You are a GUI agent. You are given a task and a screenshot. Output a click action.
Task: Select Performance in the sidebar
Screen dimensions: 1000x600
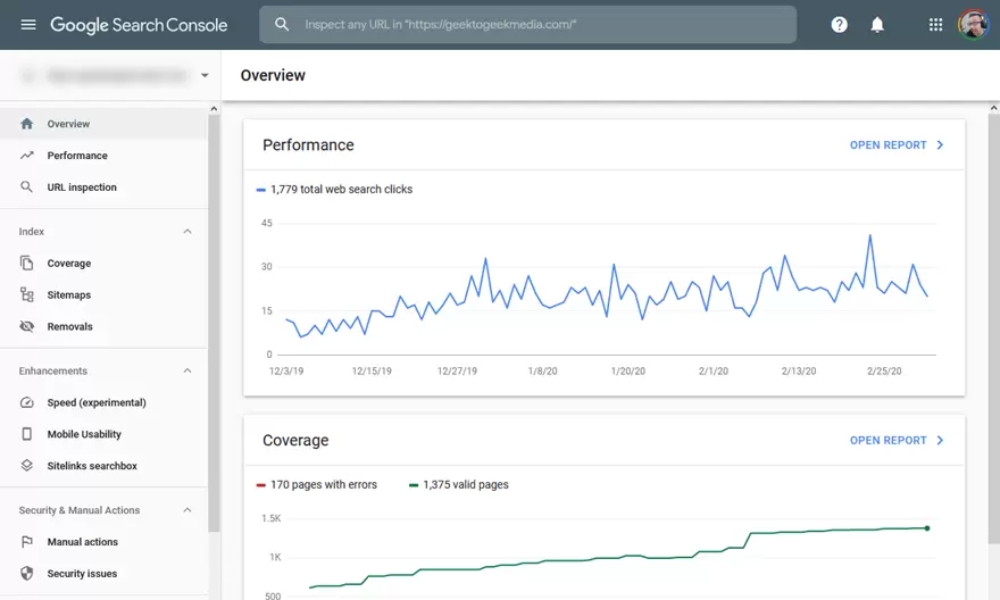103,156
